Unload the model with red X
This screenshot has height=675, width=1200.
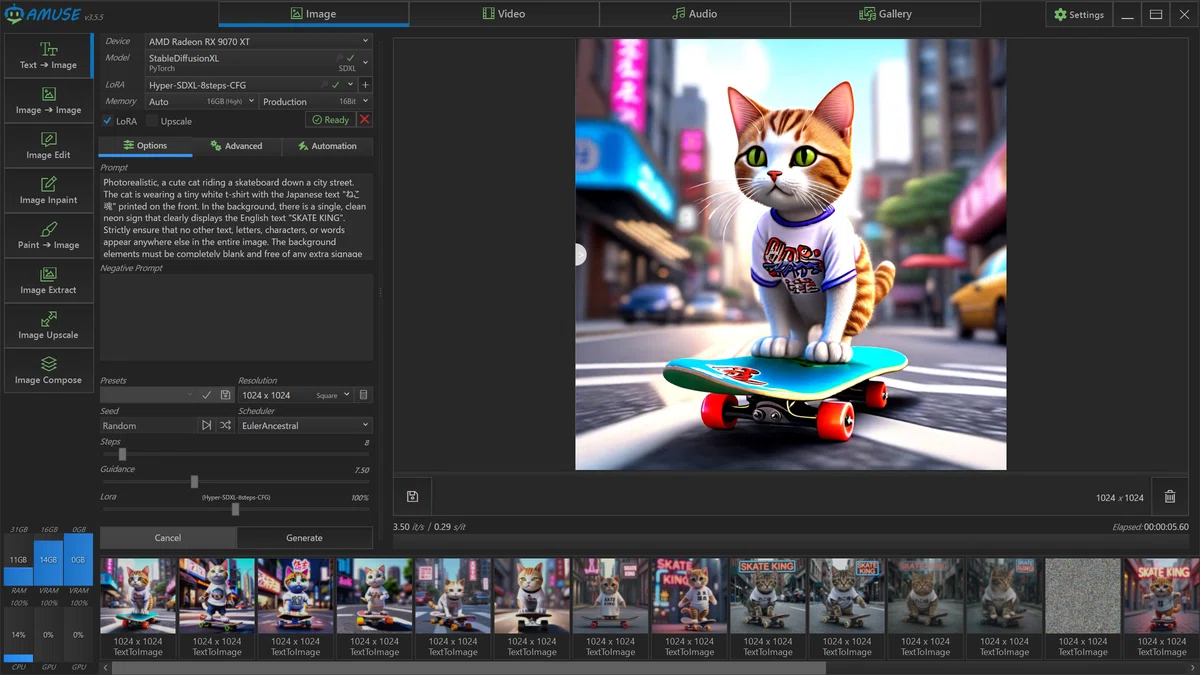click(x=364, y=119)
